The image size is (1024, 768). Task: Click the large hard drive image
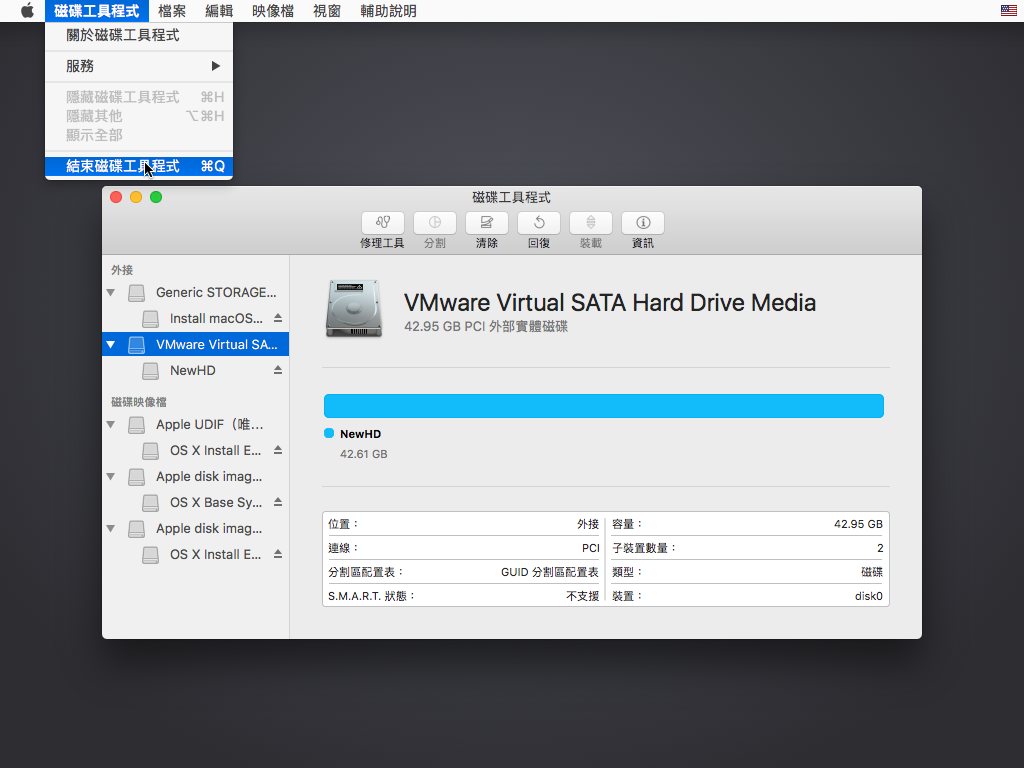click(x=354, y=309)
